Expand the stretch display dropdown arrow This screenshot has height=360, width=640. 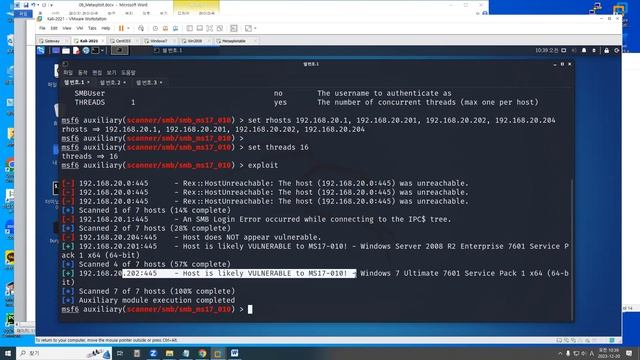(x=255, y=28)
